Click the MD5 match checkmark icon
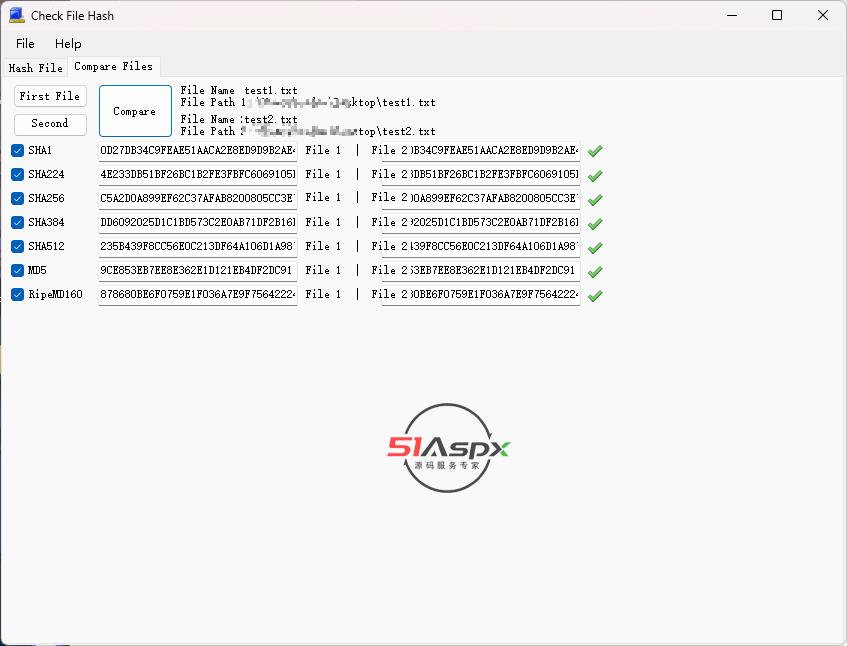 pos(595,271)
